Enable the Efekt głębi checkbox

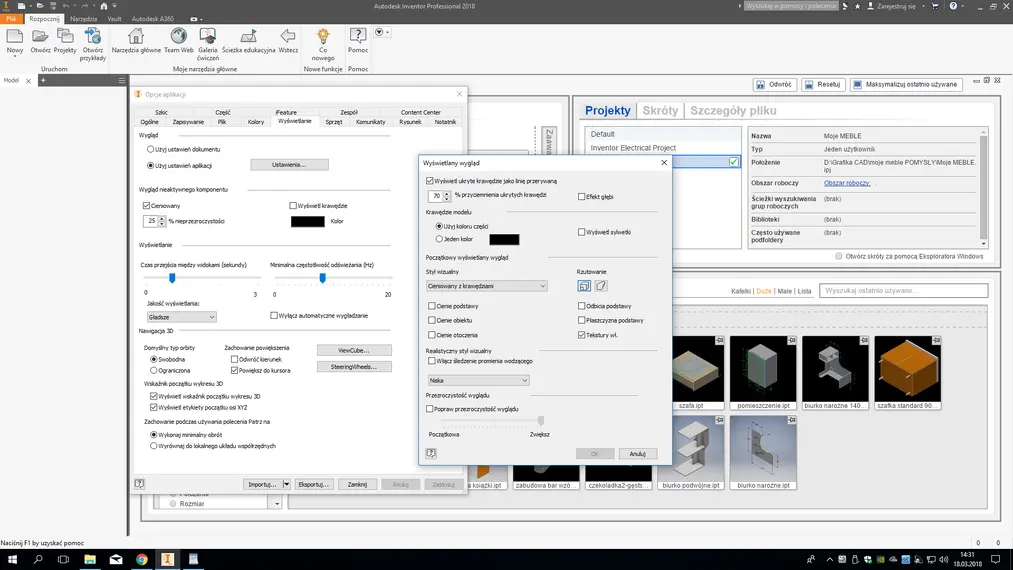(x=582, y=197)
